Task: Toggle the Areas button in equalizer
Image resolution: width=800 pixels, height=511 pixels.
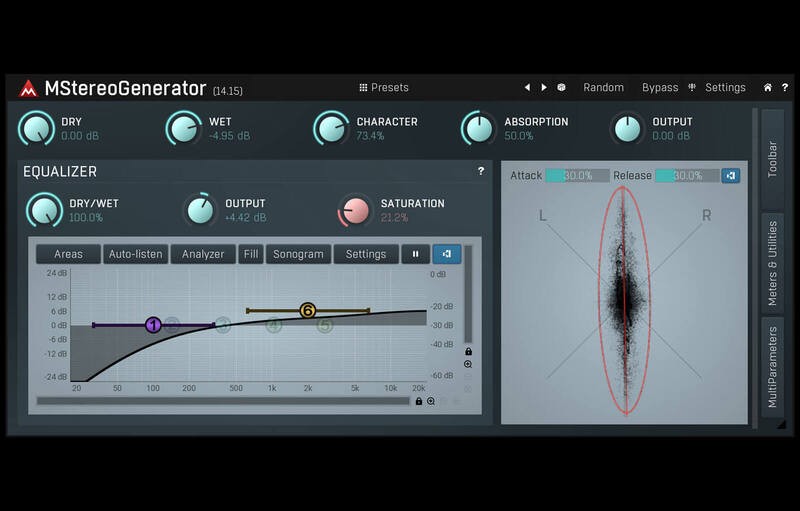Action: [68, 254]
